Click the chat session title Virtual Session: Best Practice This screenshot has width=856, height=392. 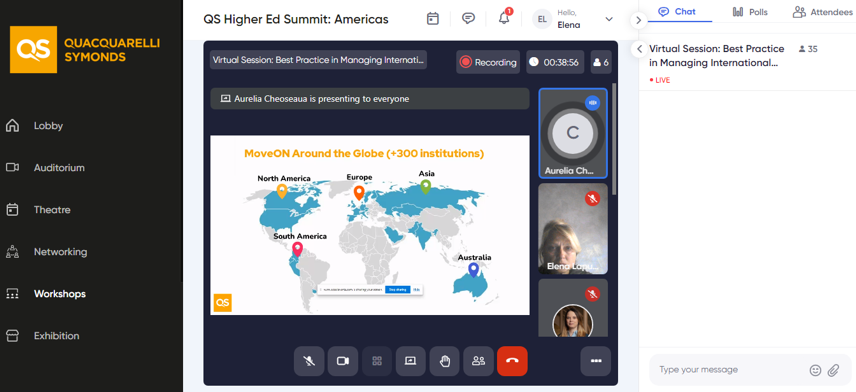coord(716,56)
